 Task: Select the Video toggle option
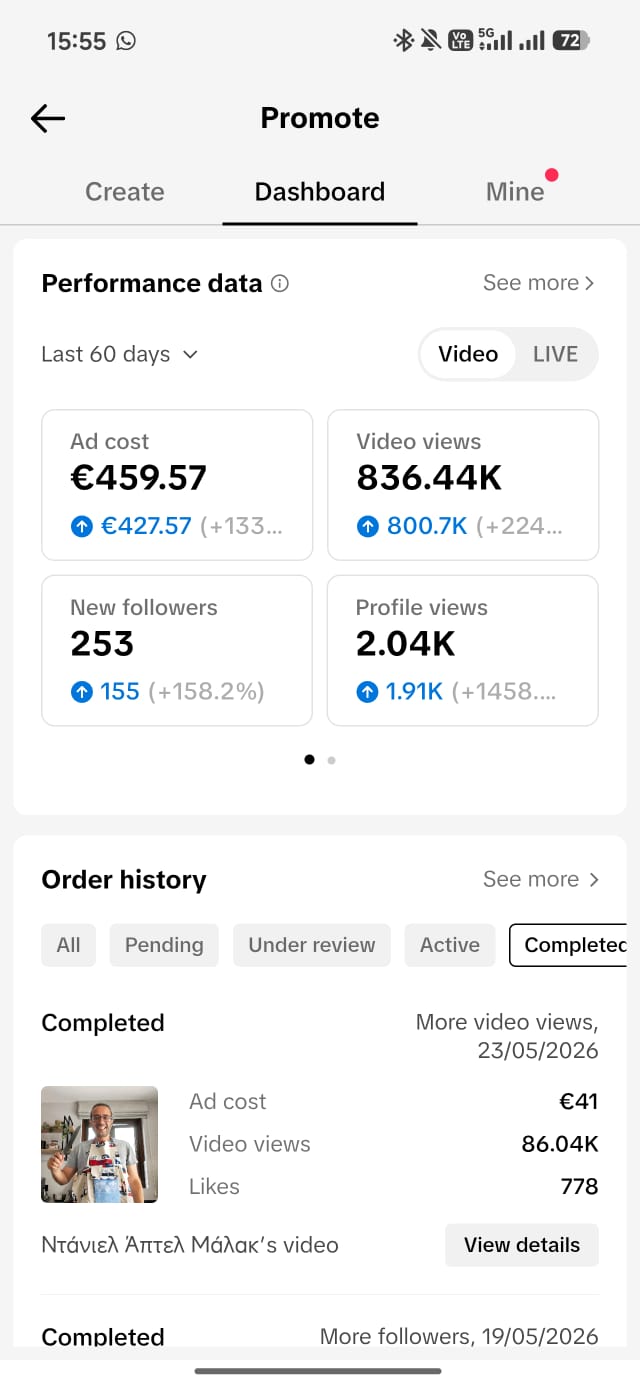(x=468, y=354)
